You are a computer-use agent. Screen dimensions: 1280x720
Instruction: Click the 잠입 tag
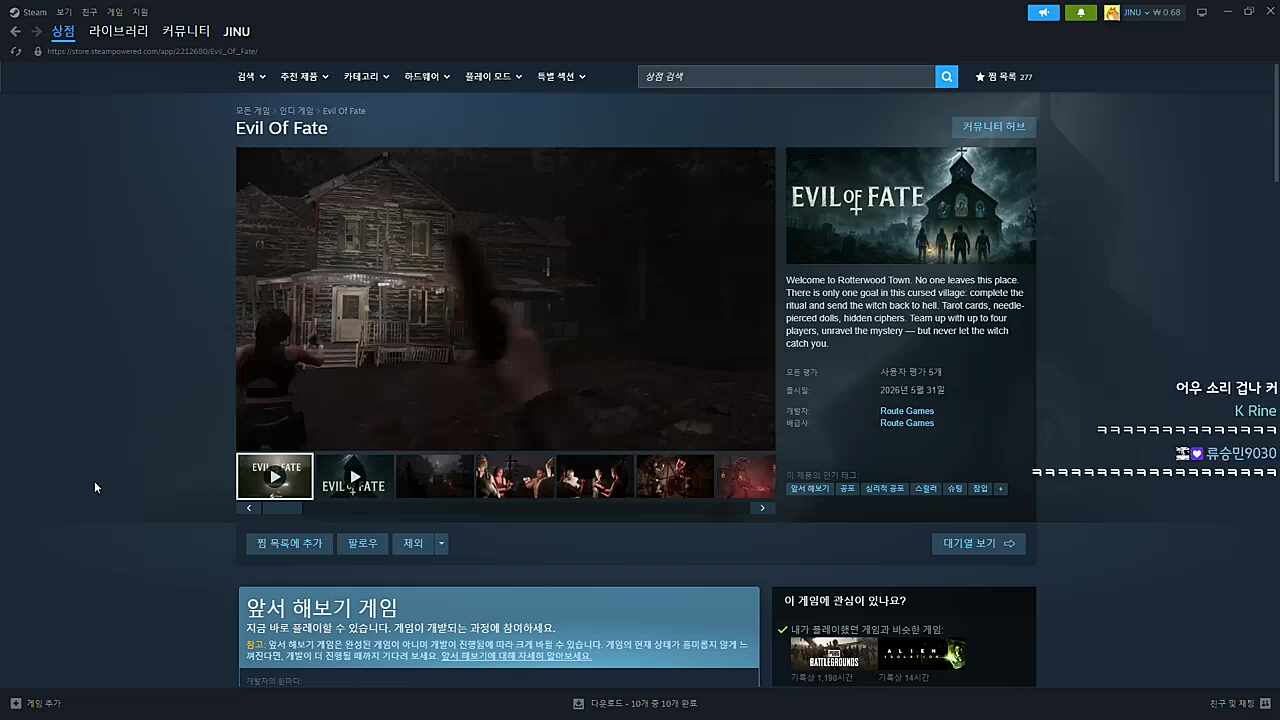pyautogui.click(x=980, y=488)
